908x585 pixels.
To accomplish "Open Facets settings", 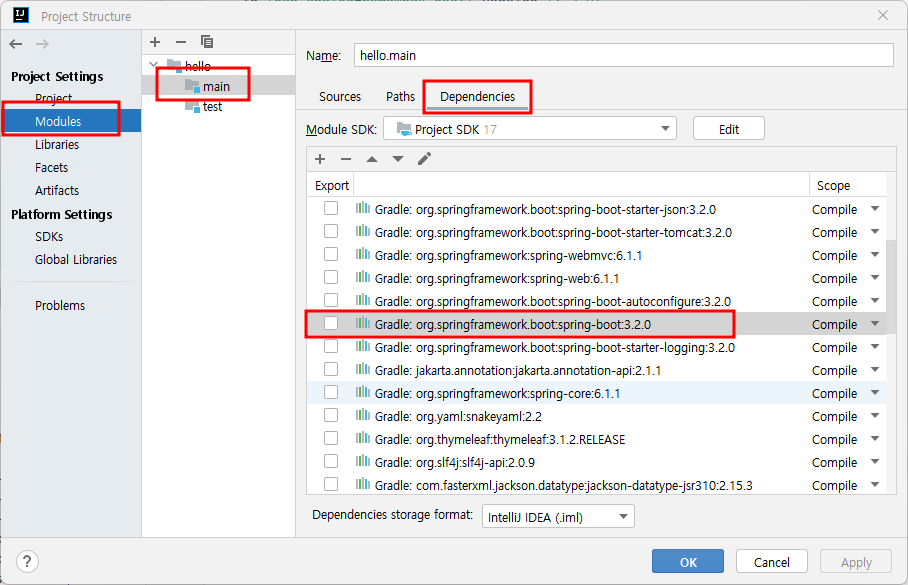I will point(52,168).
